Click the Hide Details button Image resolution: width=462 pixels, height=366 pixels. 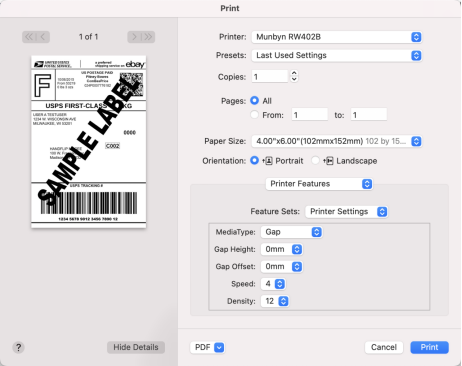pyautogui.click(x=136, y=347)
